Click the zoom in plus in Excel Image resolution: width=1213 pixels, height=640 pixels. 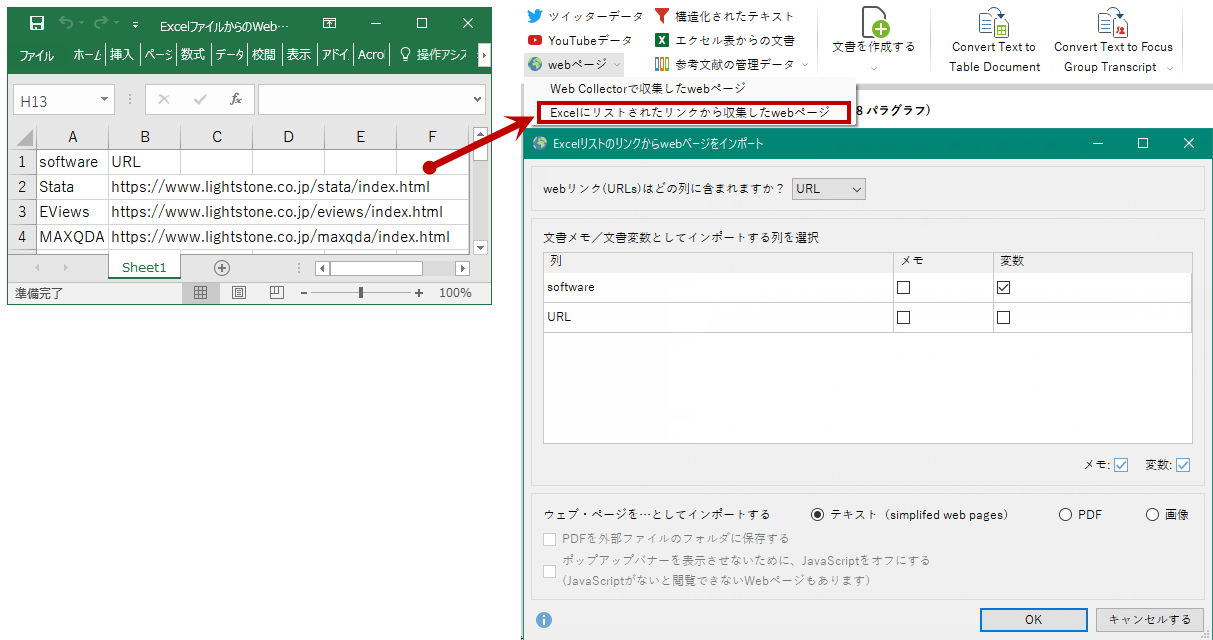(x=419, y=293)
